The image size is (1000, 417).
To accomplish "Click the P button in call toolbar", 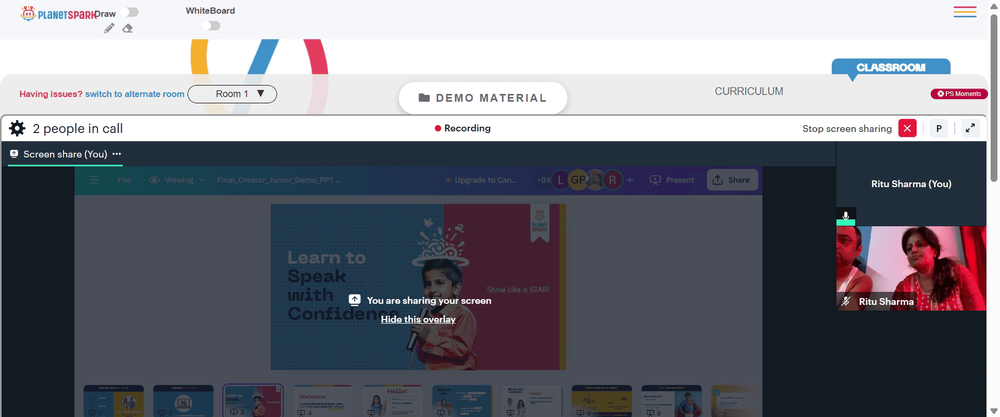I will (938, 128).
